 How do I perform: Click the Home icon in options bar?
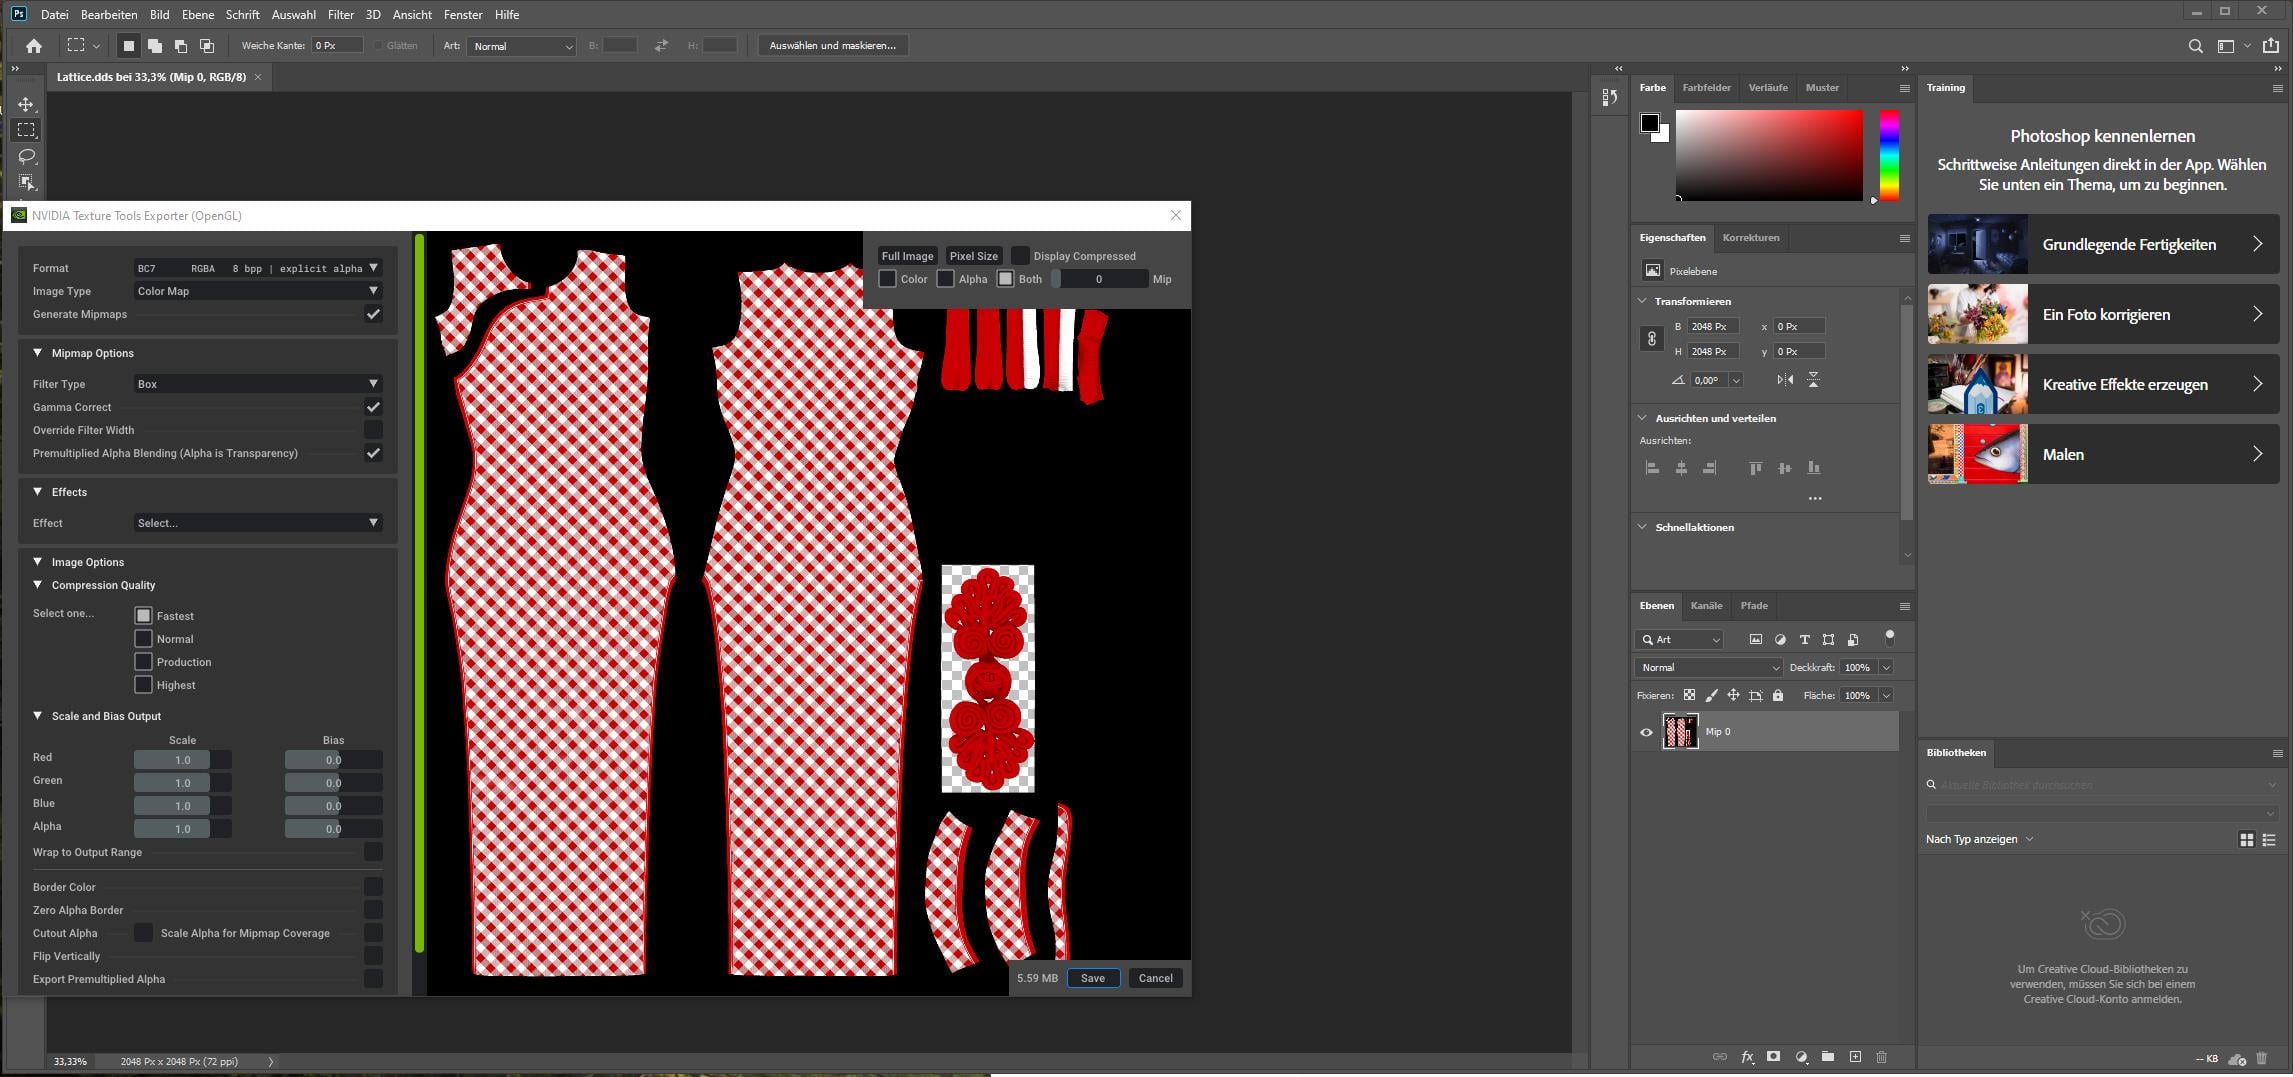click(34, 46)
